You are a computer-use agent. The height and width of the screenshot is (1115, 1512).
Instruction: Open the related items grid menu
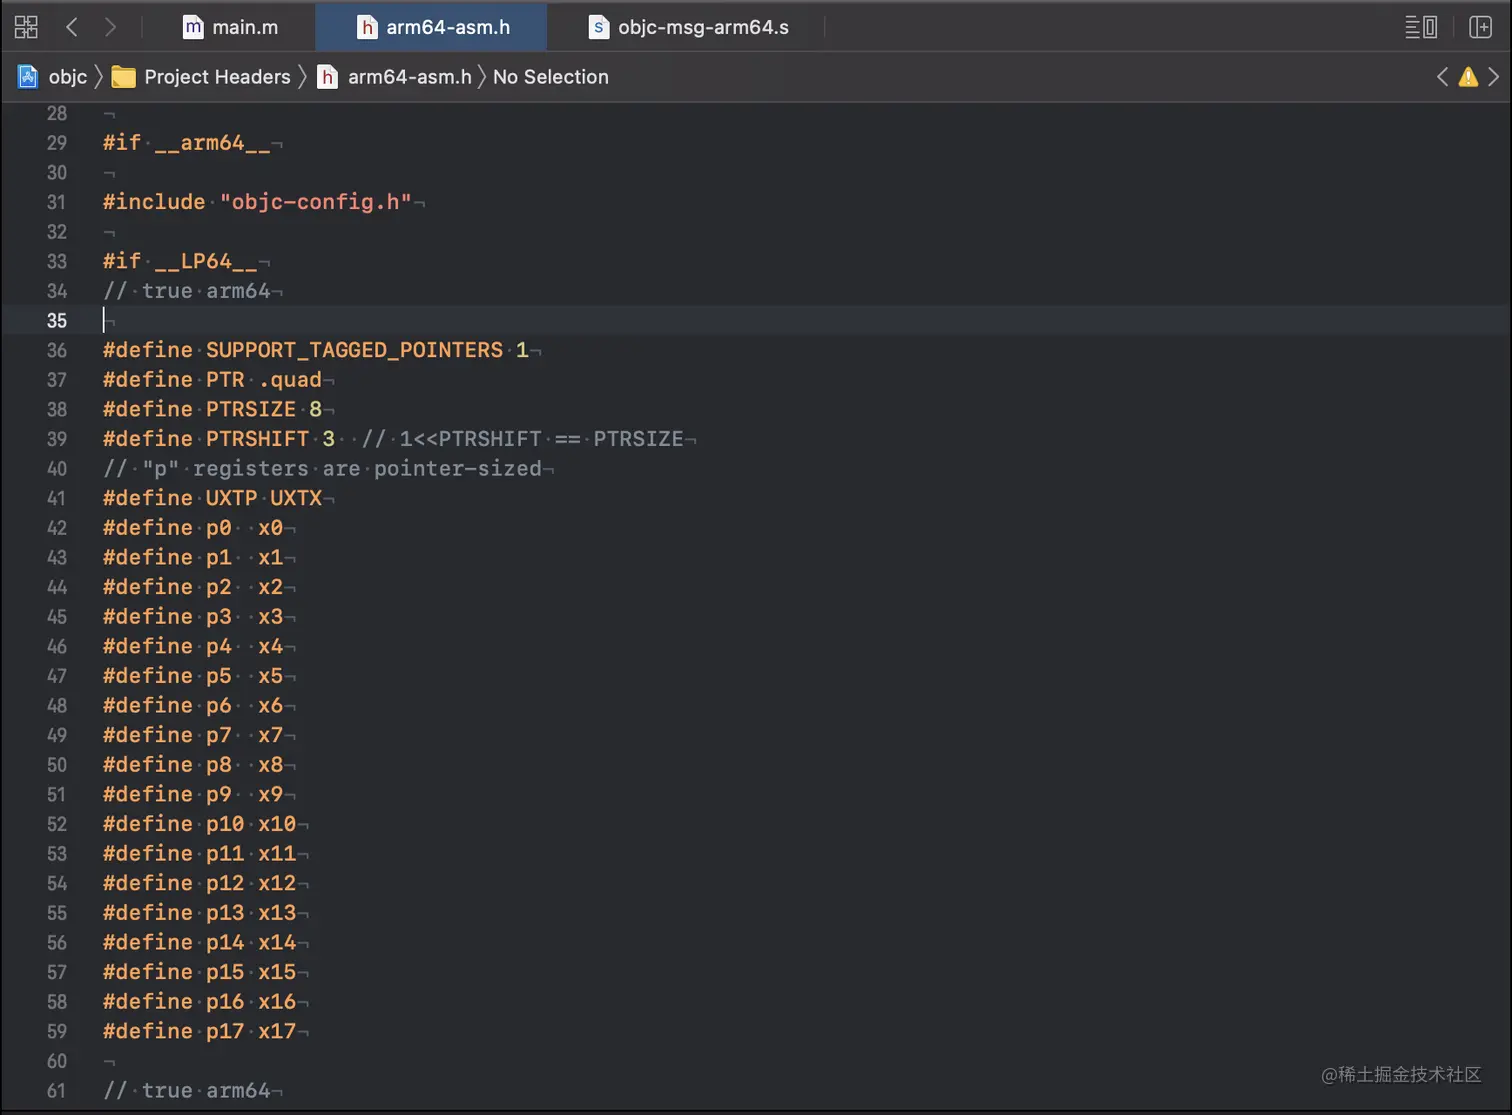click(x=27, y=27)
